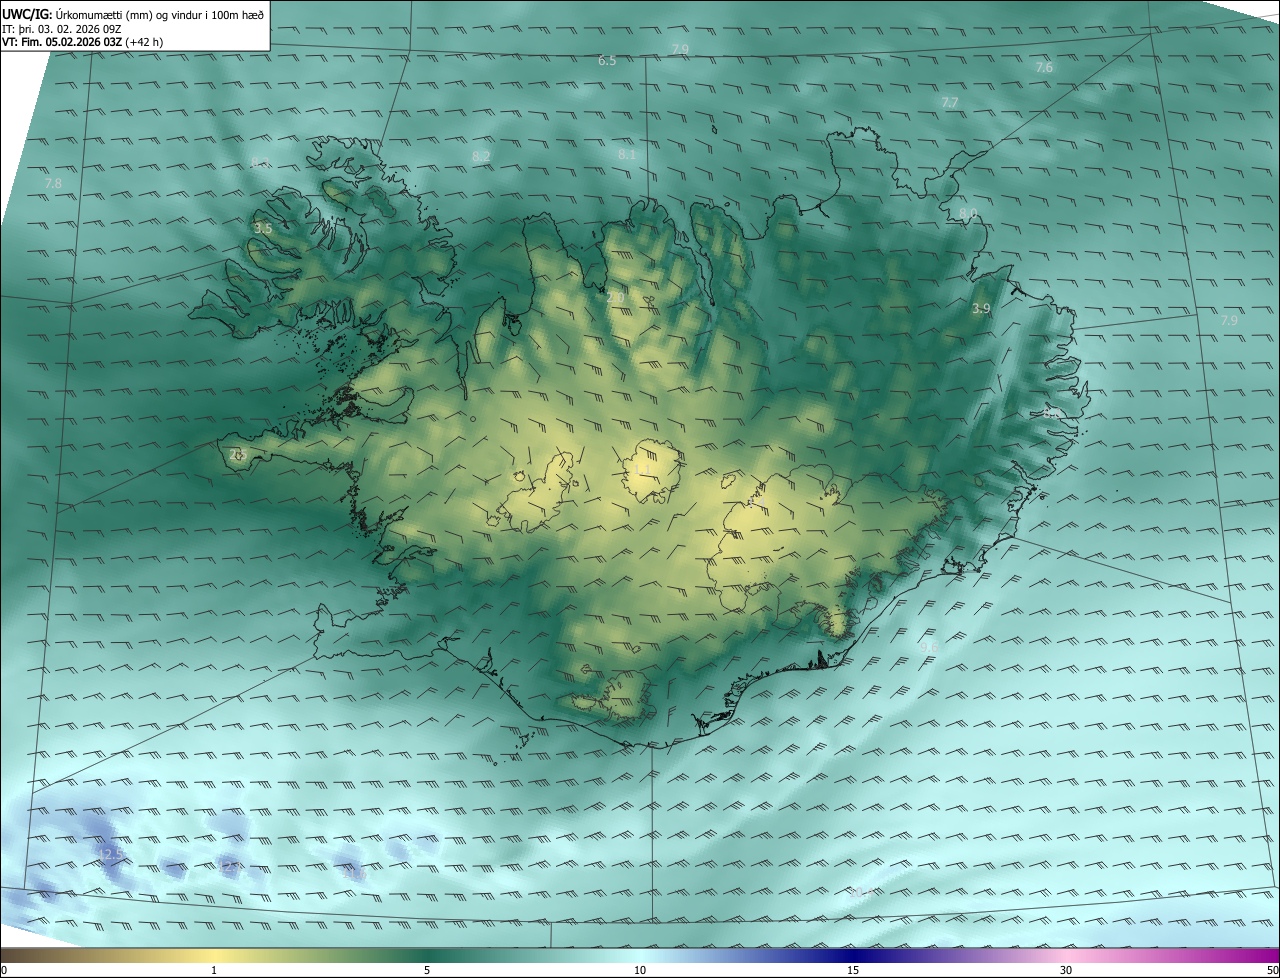
Task: Click the colorbar tick label 30
Action: tap(1066, 970)
